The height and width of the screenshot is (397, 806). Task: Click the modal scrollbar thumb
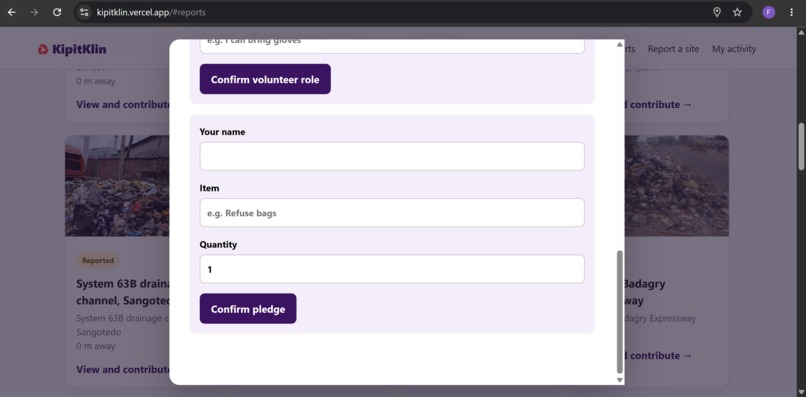tap(619, 312)
